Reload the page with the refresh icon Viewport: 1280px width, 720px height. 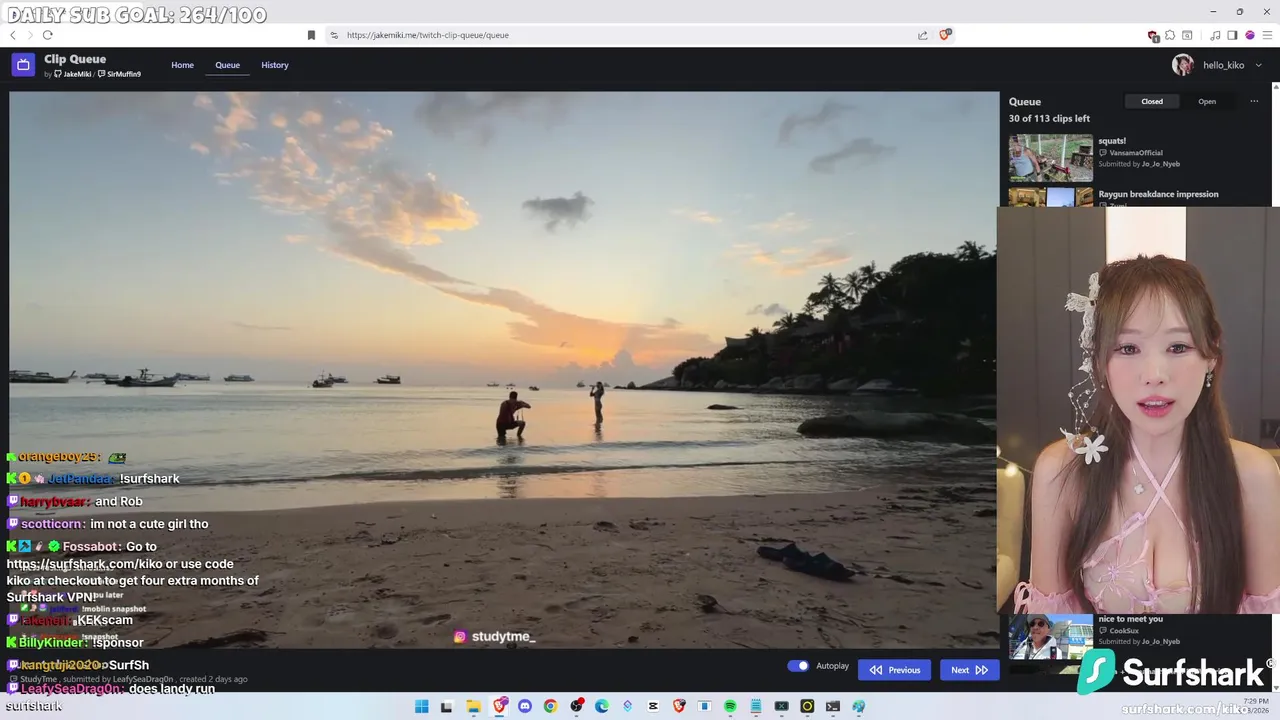pyautogui.click(x=47, y=35)
